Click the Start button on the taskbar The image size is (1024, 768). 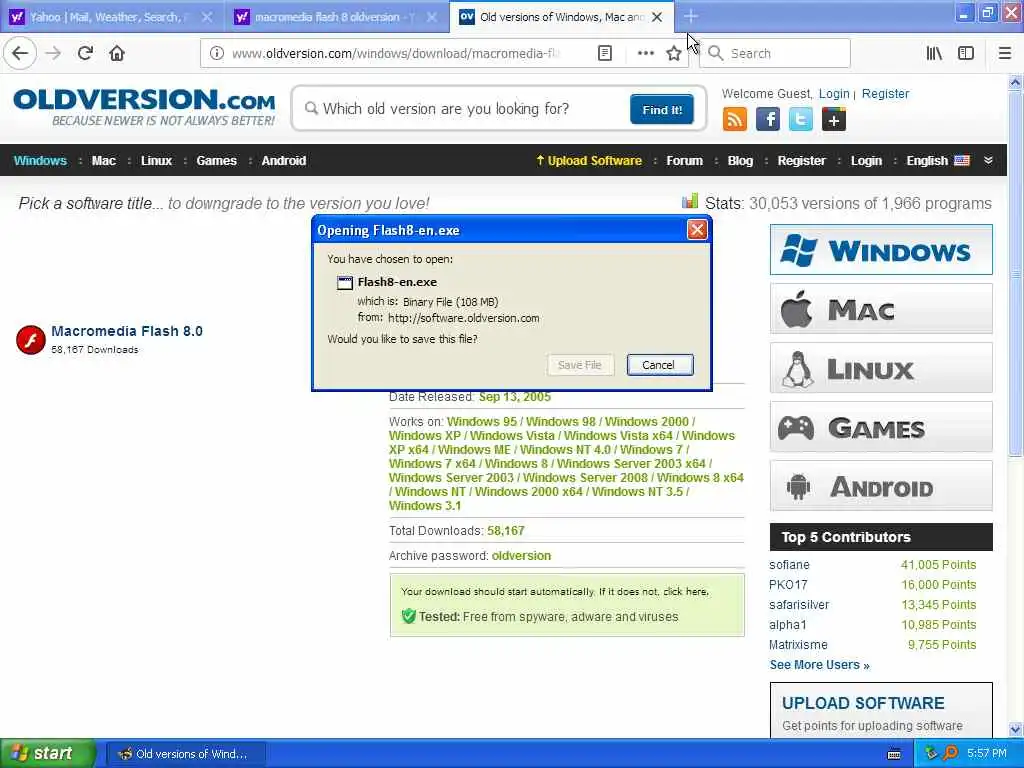coord(47,754)
